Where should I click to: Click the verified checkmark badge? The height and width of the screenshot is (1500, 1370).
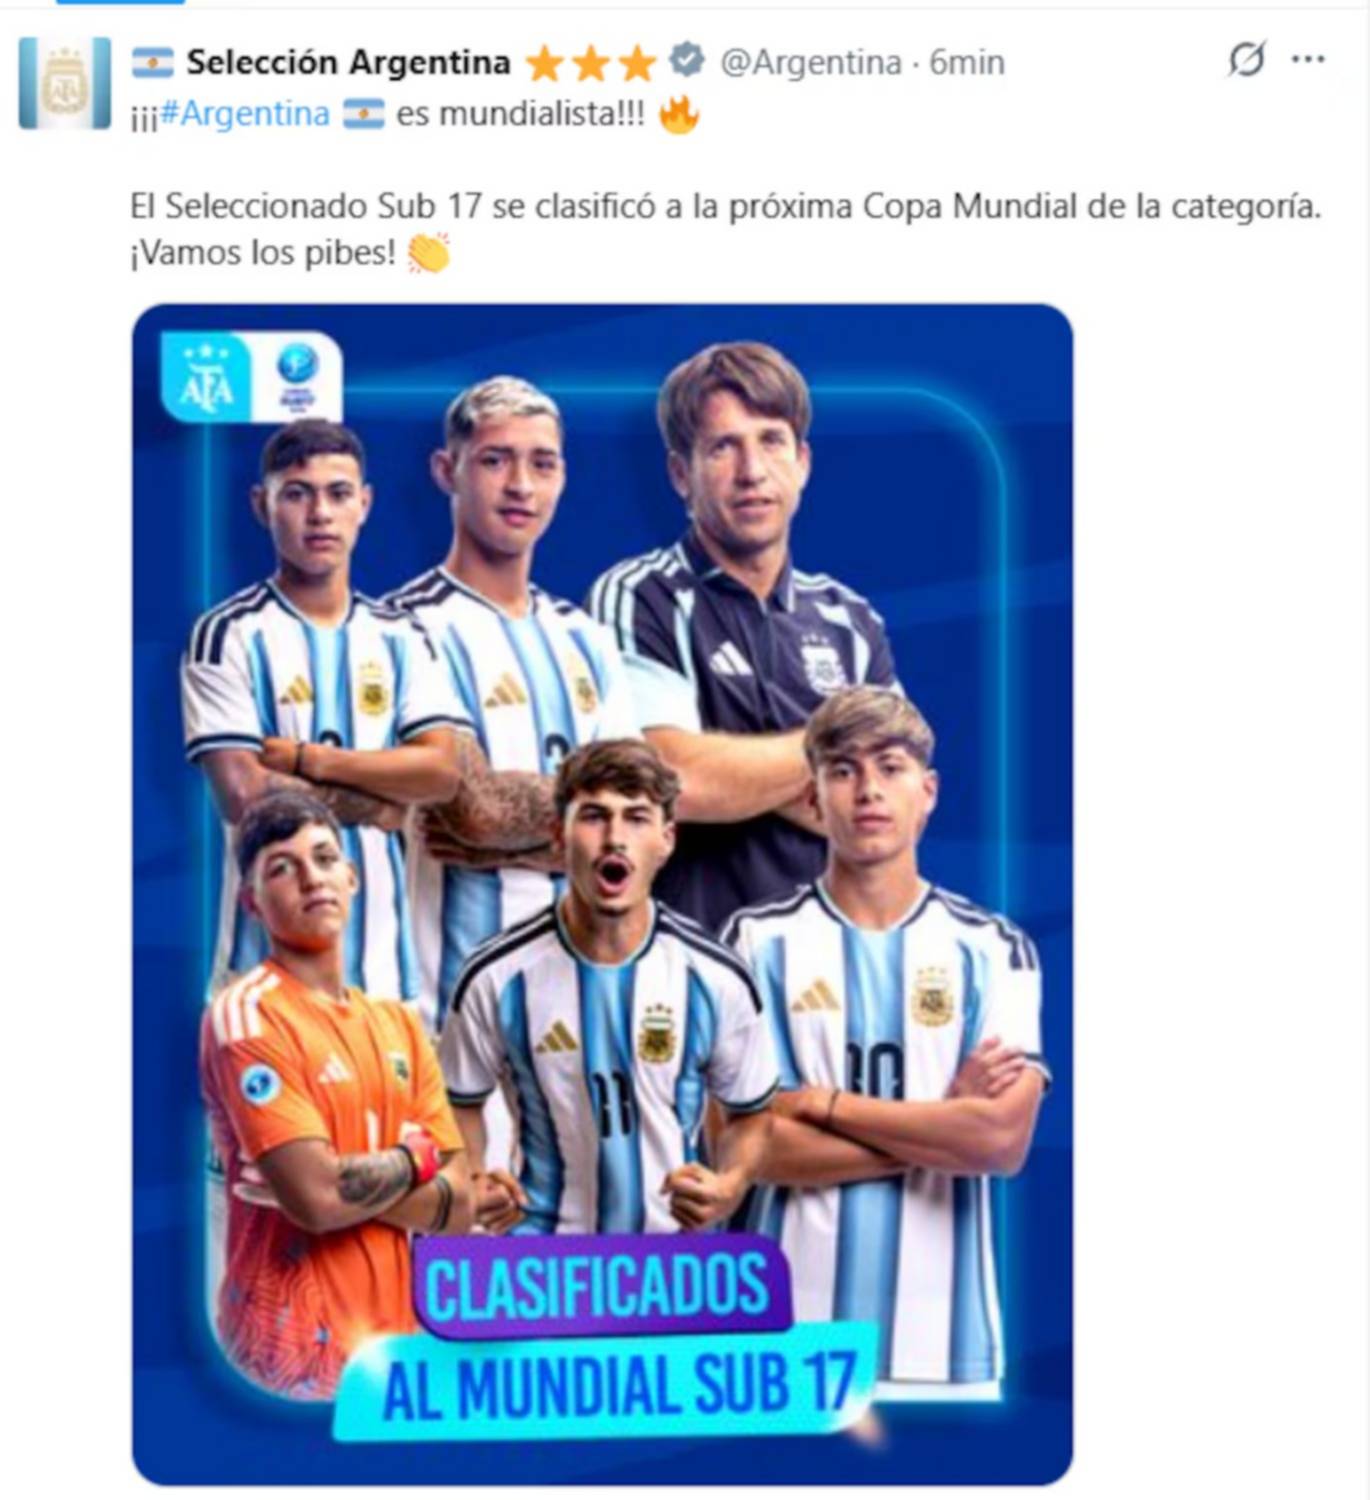686,61
